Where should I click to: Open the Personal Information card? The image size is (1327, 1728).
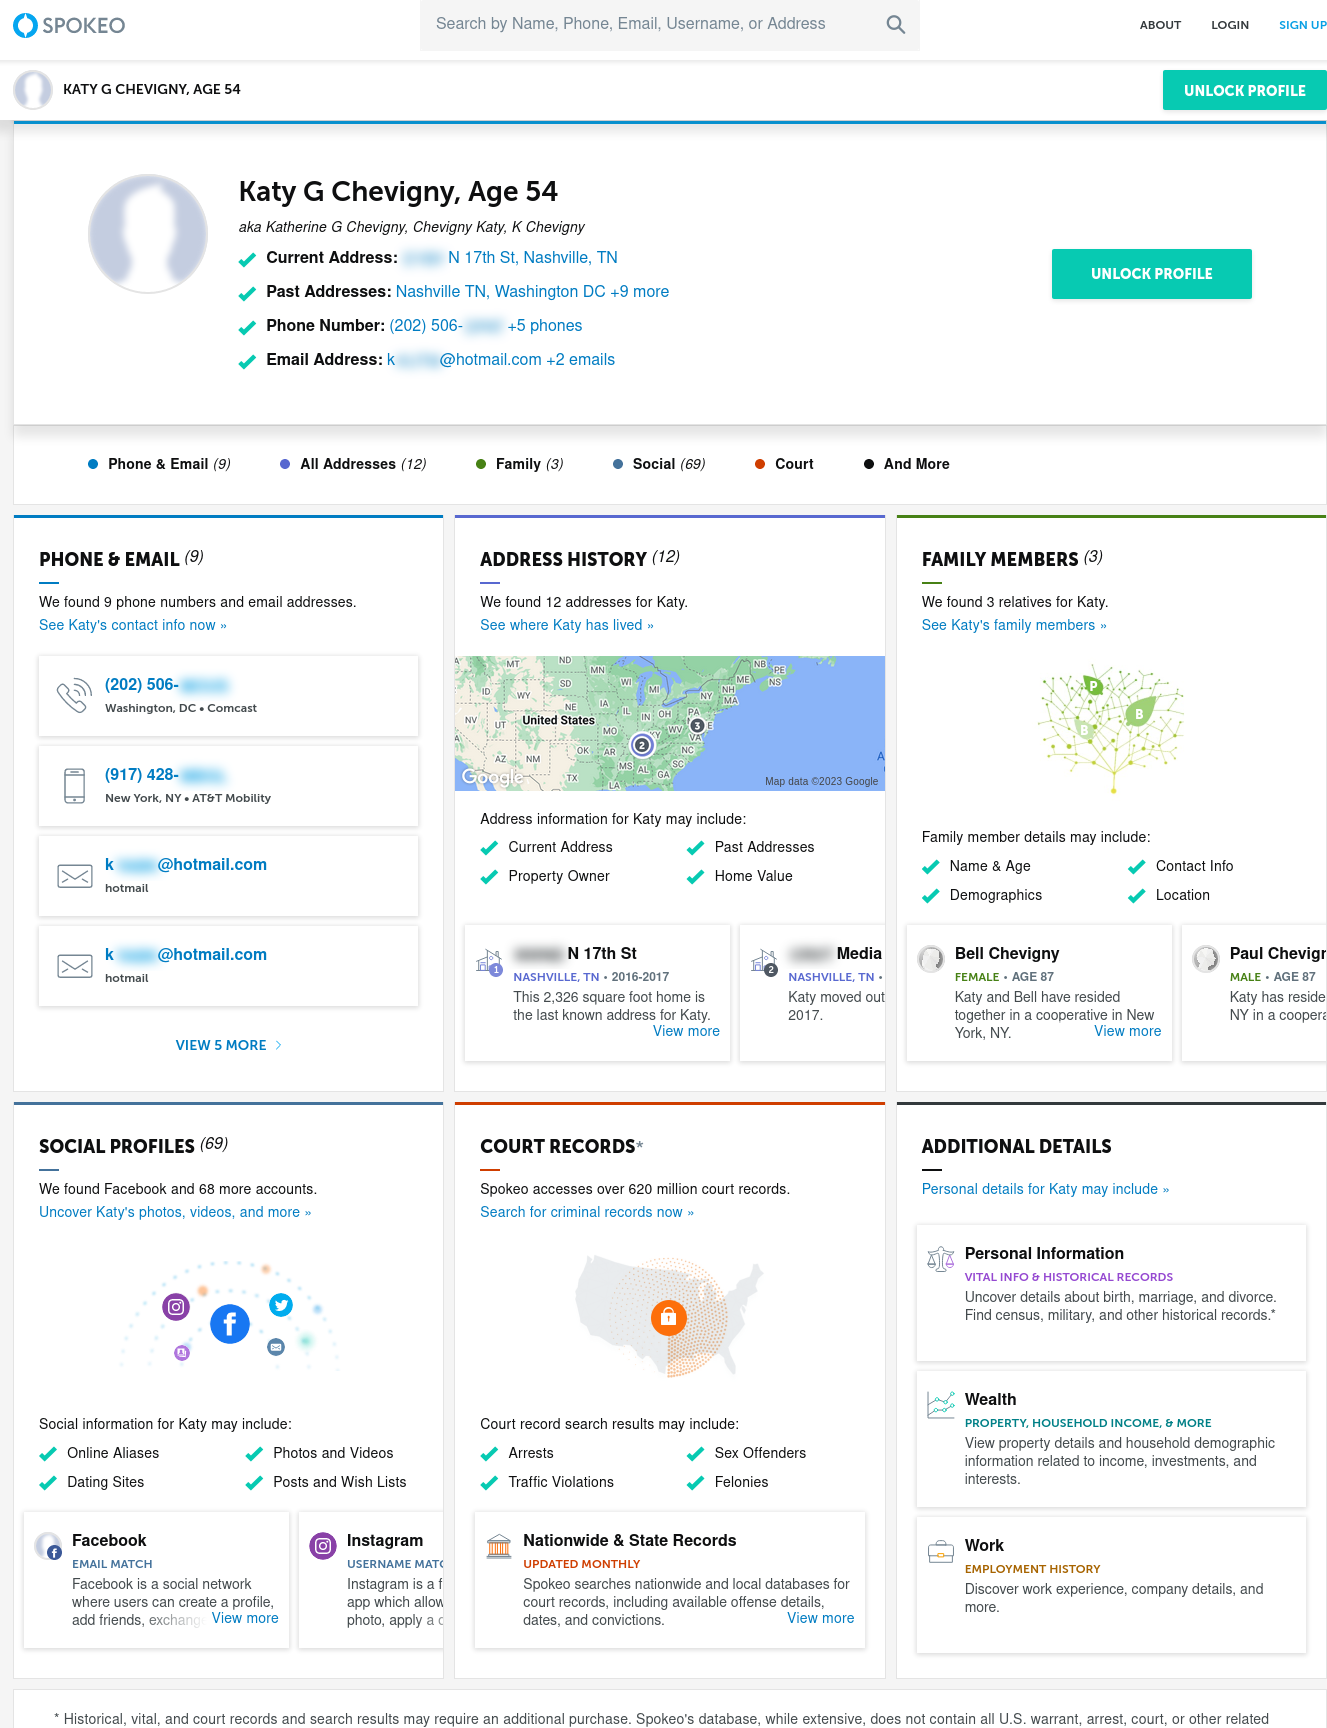point(1111,1293)
